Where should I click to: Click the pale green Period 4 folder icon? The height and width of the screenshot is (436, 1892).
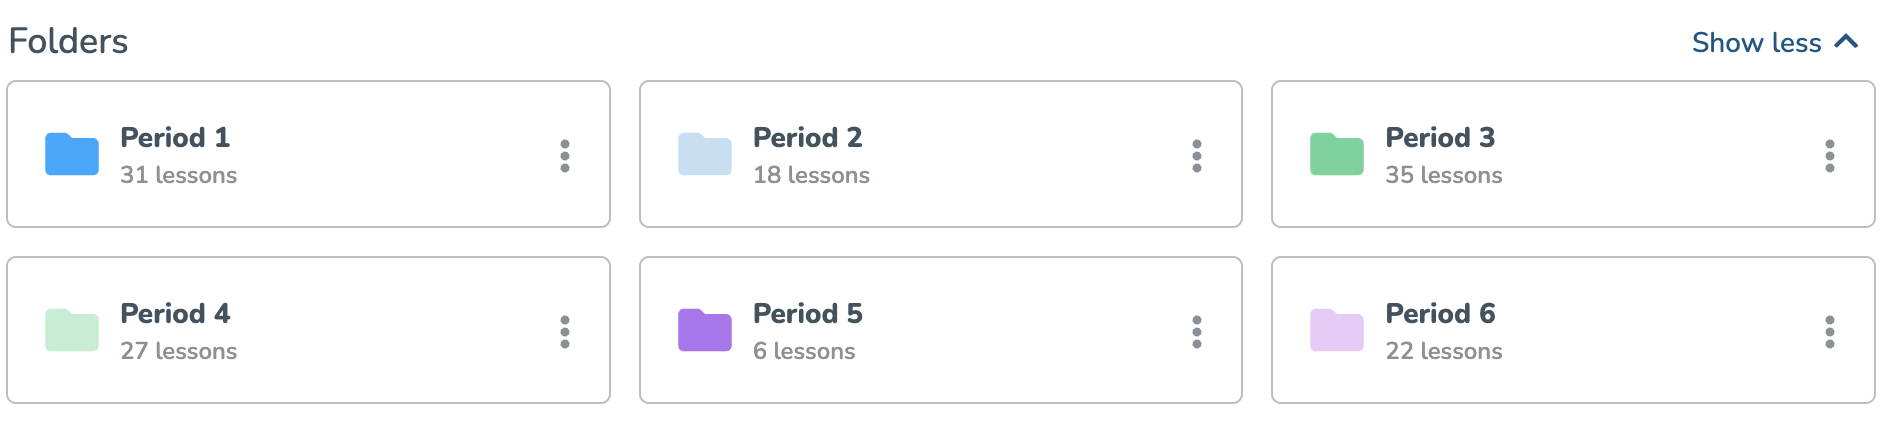click(72, 330)
